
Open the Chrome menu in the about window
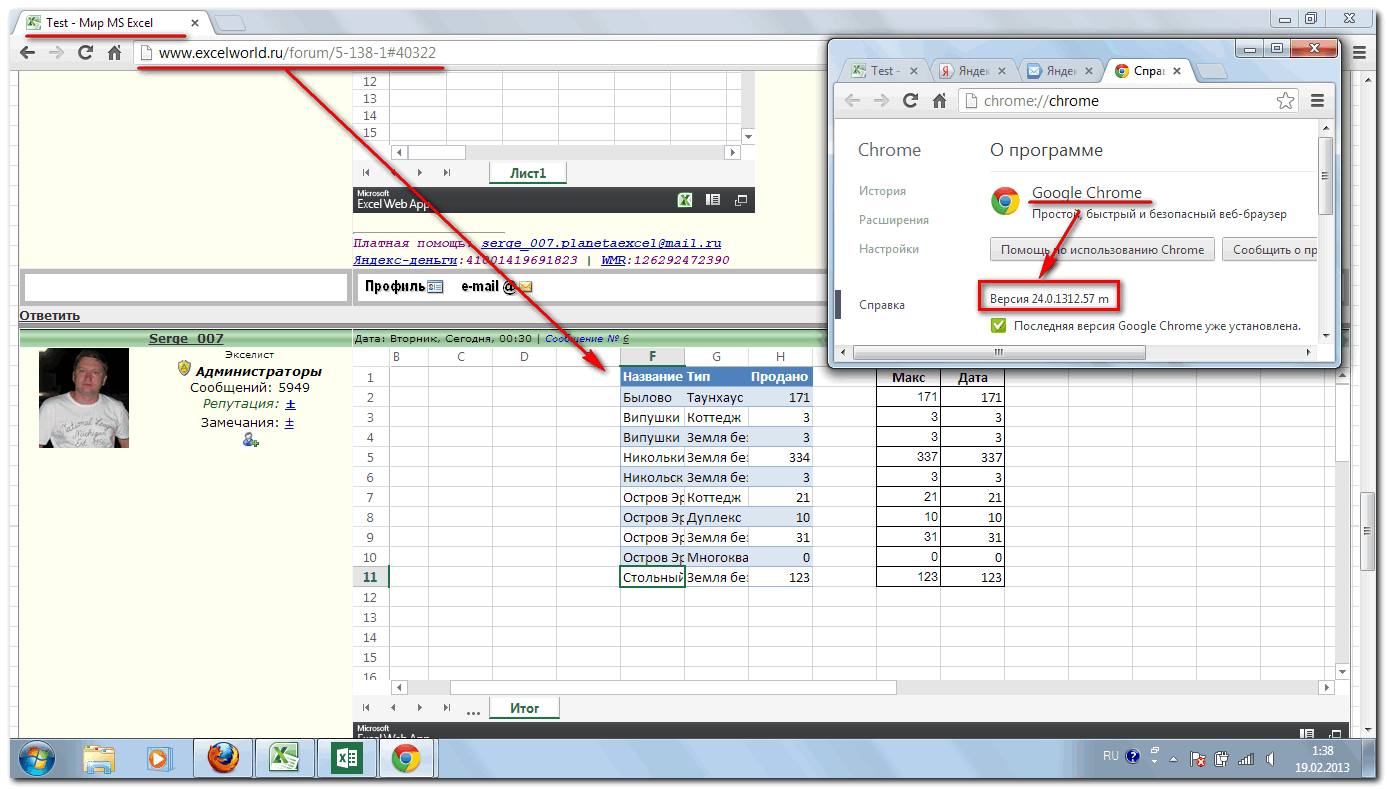click(x=1317, y=100)
